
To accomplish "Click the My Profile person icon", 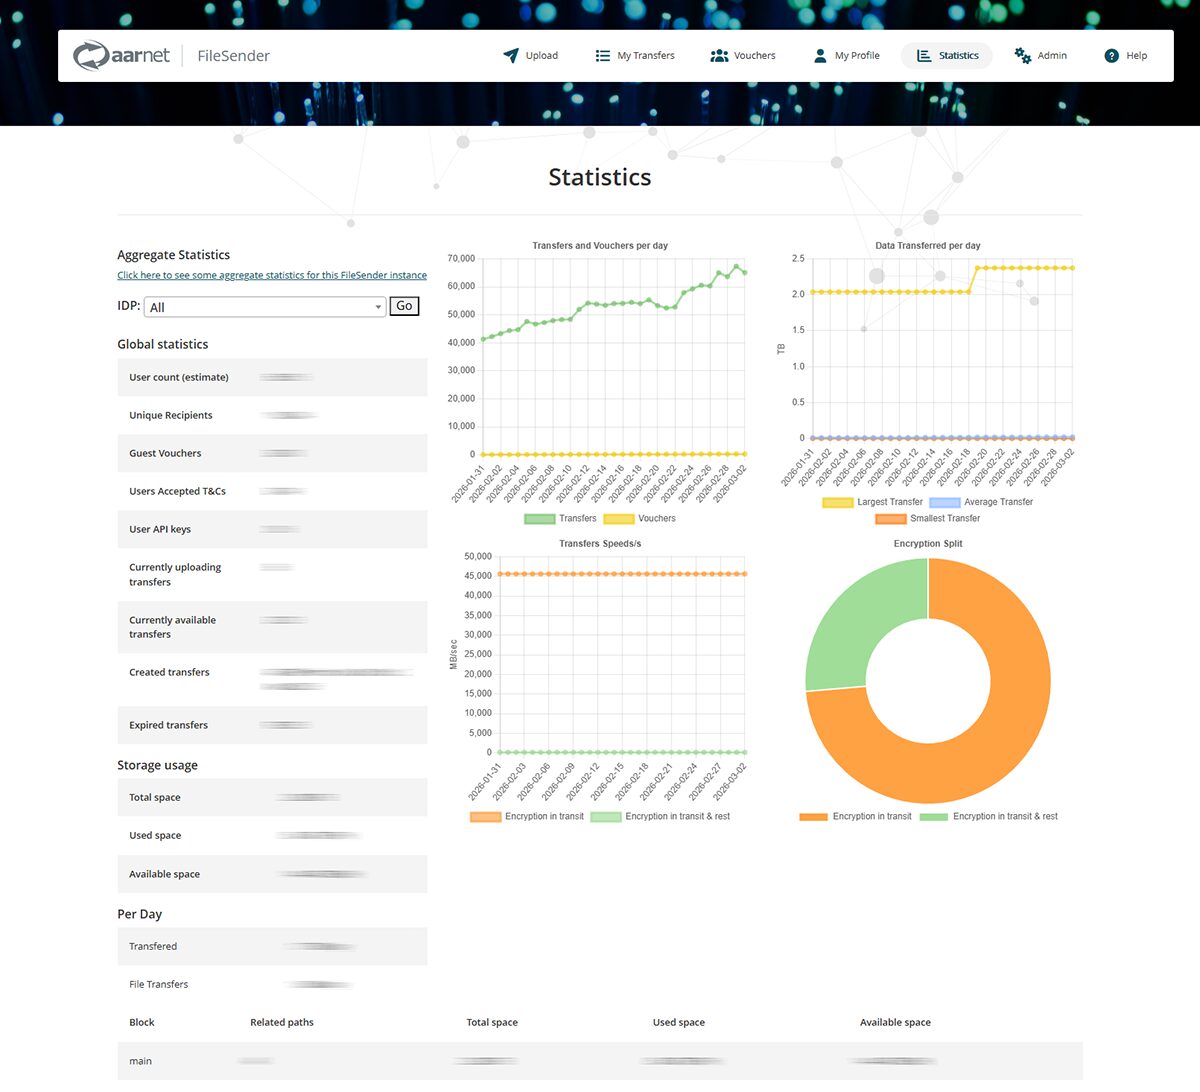I will point(820,56).
